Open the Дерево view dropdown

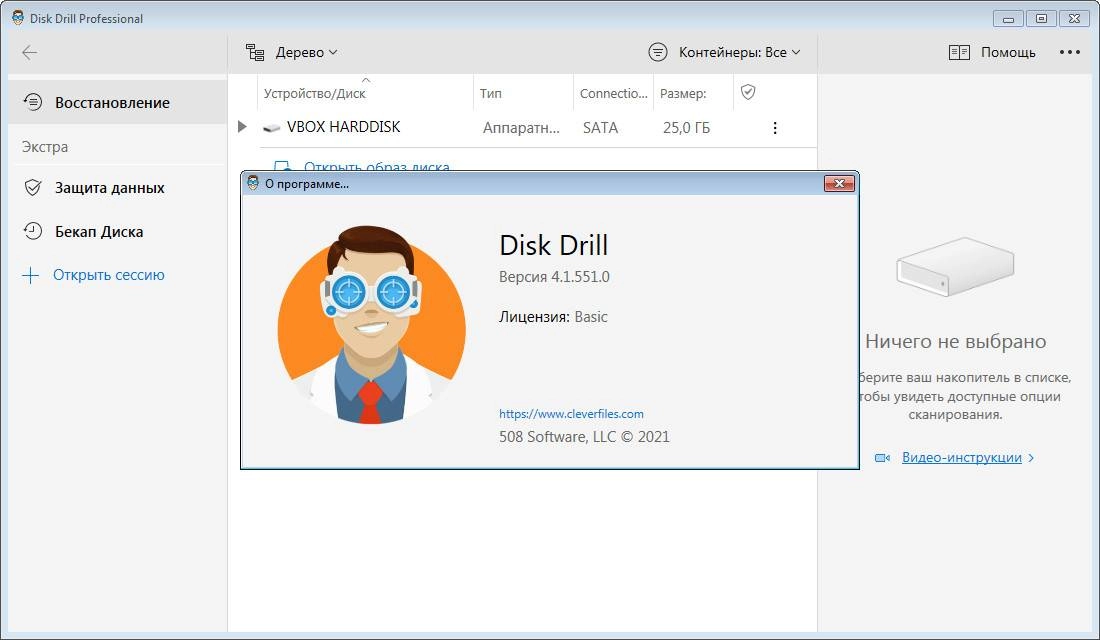pyautogui.click(x=306, y=53)
